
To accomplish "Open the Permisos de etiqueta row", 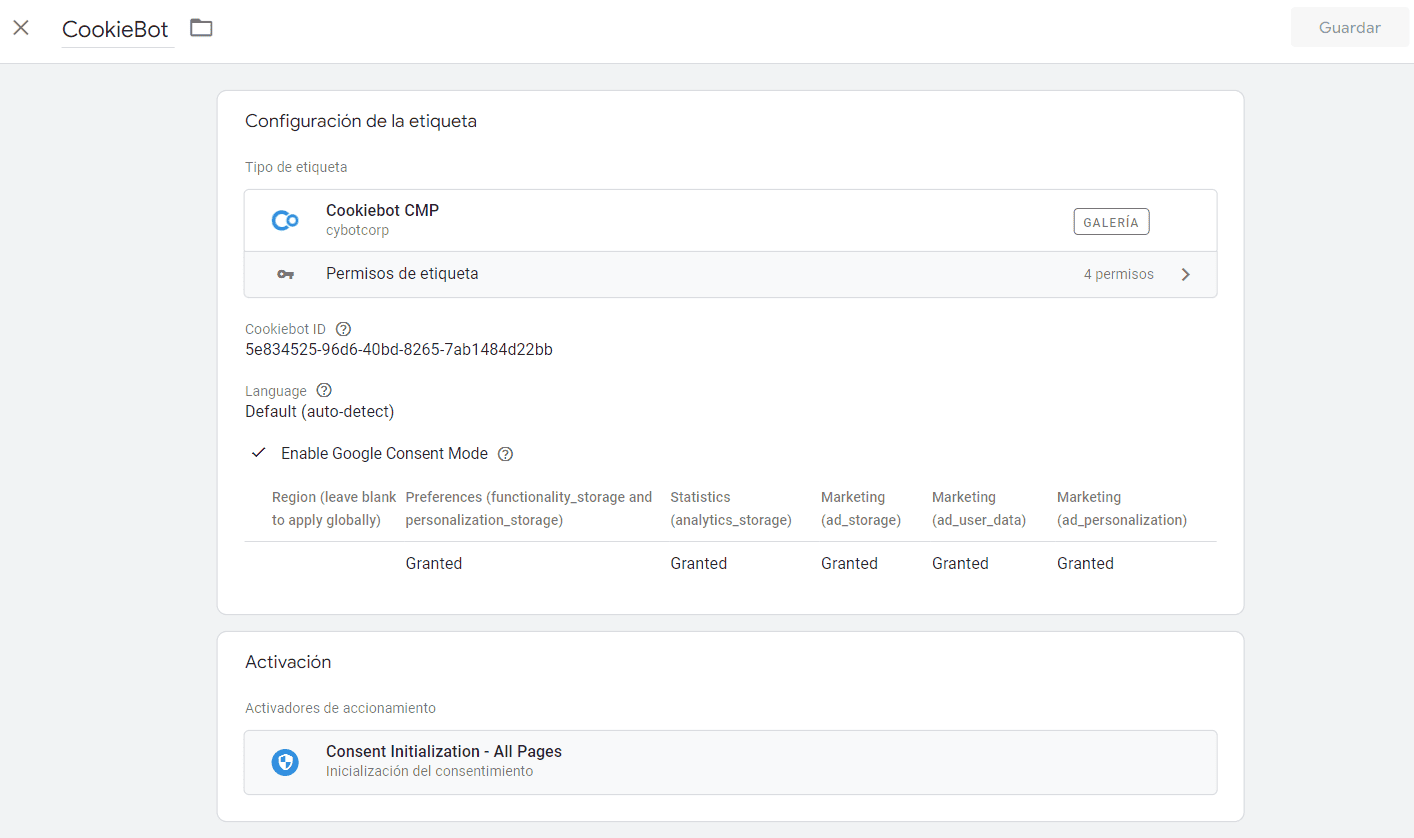I will [x=730, y=274].
